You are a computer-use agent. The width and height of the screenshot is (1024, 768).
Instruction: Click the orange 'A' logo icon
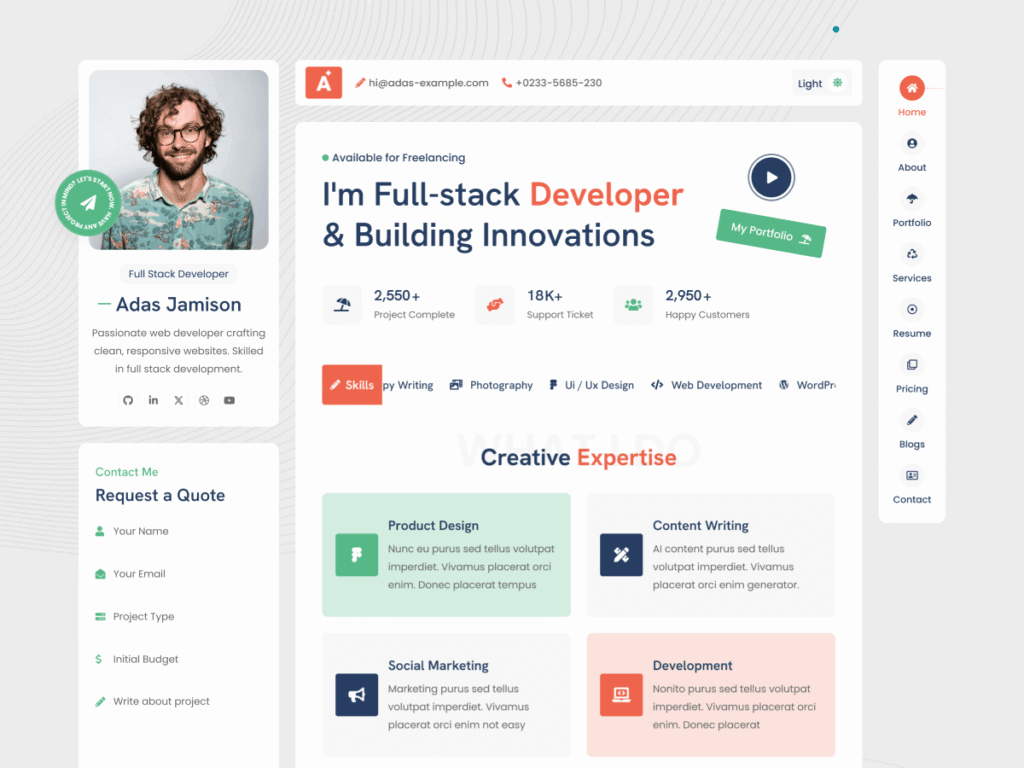click(x=322, y=82)
